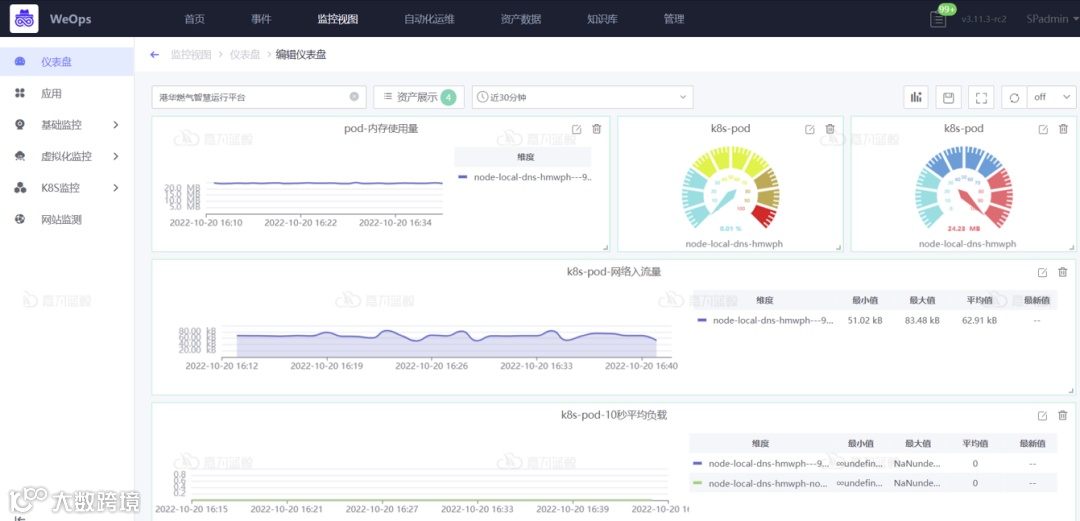The width and height of the screenshot is (1080, 521).
Task: Toggle node-local-dns-hmwph series in 网络入流量 legend
Action: click(765, 320)
